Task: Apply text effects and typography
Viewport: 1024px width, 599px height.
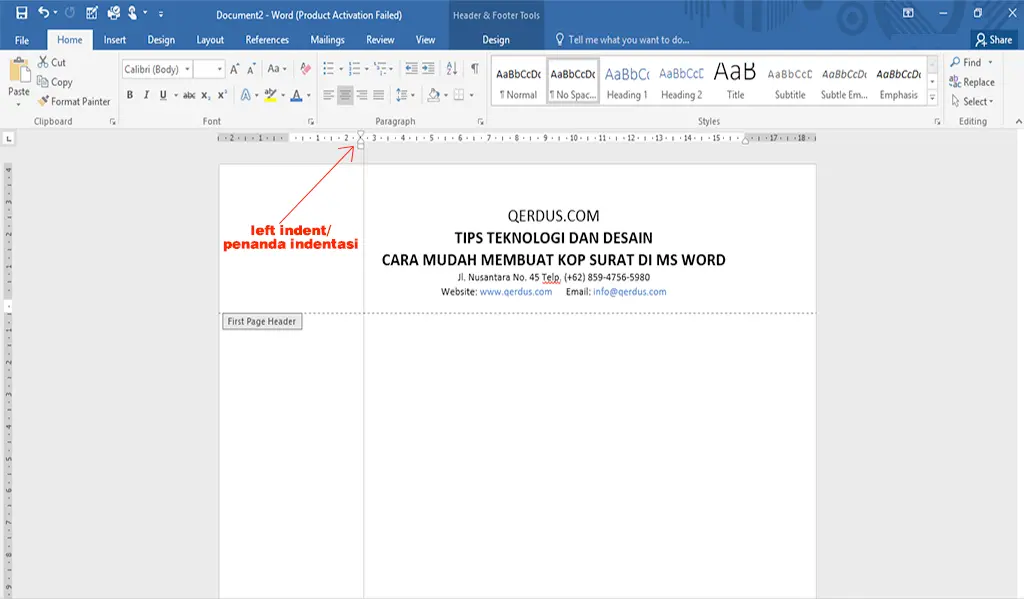Action: tap(246, 95)
